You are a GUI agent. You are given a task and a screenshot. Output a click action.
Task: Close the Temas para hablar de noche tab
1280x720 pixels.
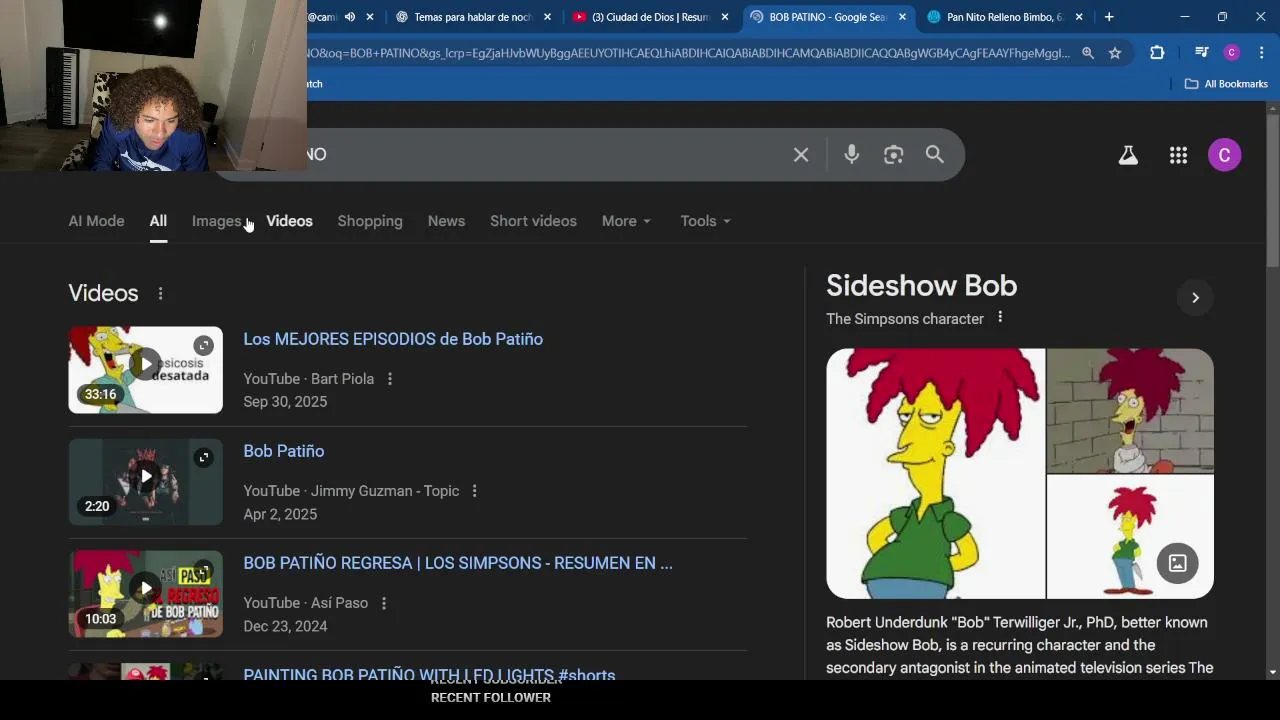[547, 17]
